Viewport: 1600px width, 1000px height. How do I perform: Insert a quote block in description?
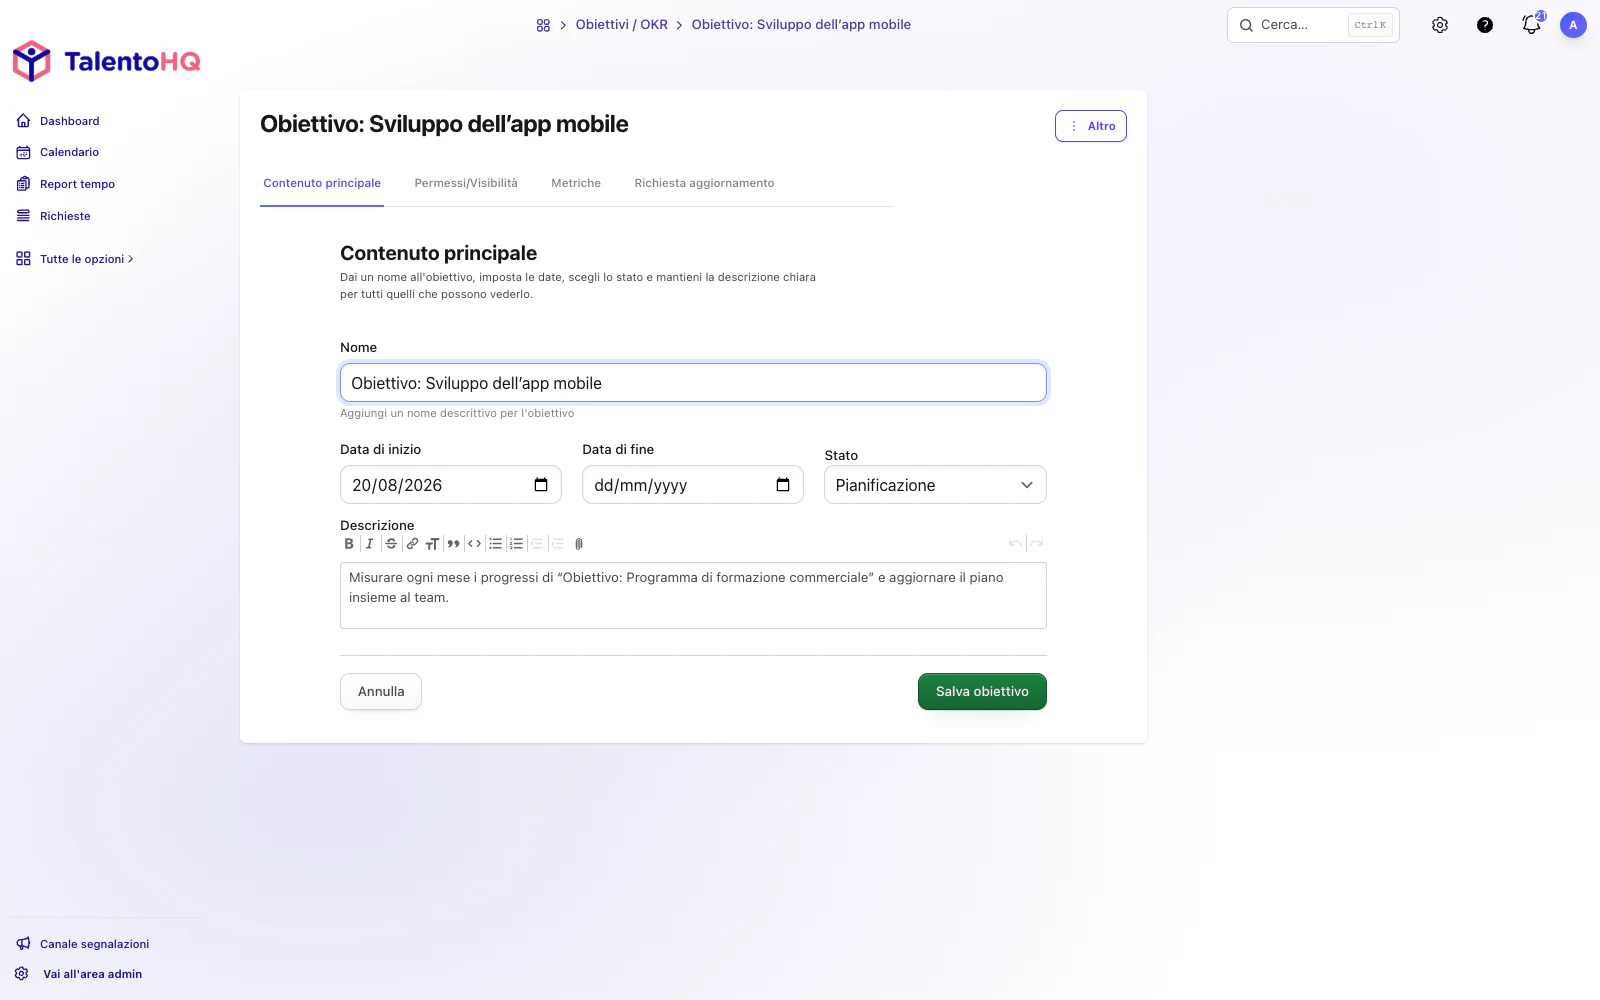tap(454, 544)
